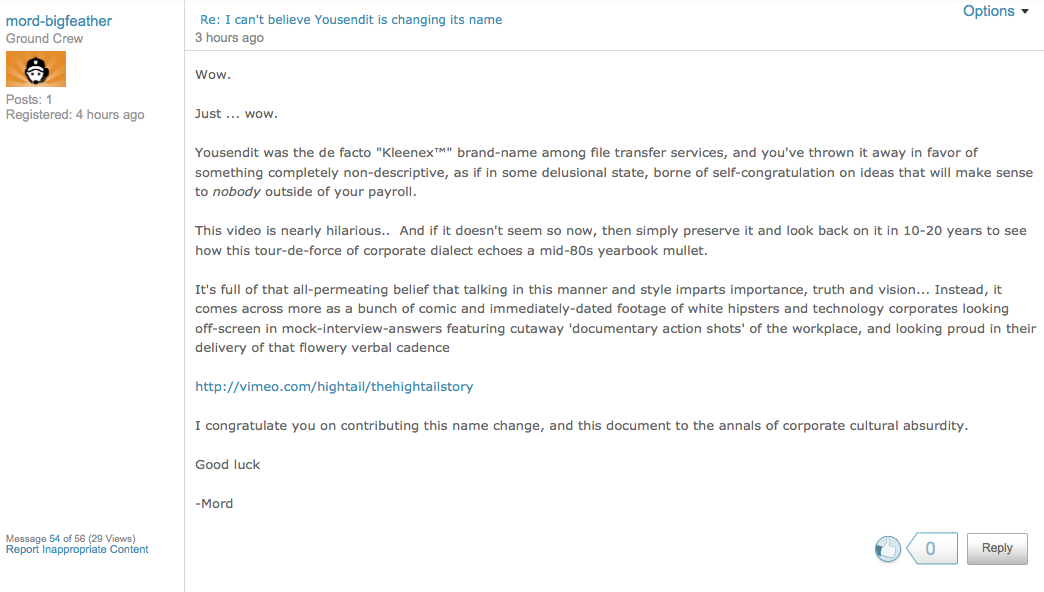
Task: Expand the Options dropdown arrow
Action: click(x=1025, y=12)
